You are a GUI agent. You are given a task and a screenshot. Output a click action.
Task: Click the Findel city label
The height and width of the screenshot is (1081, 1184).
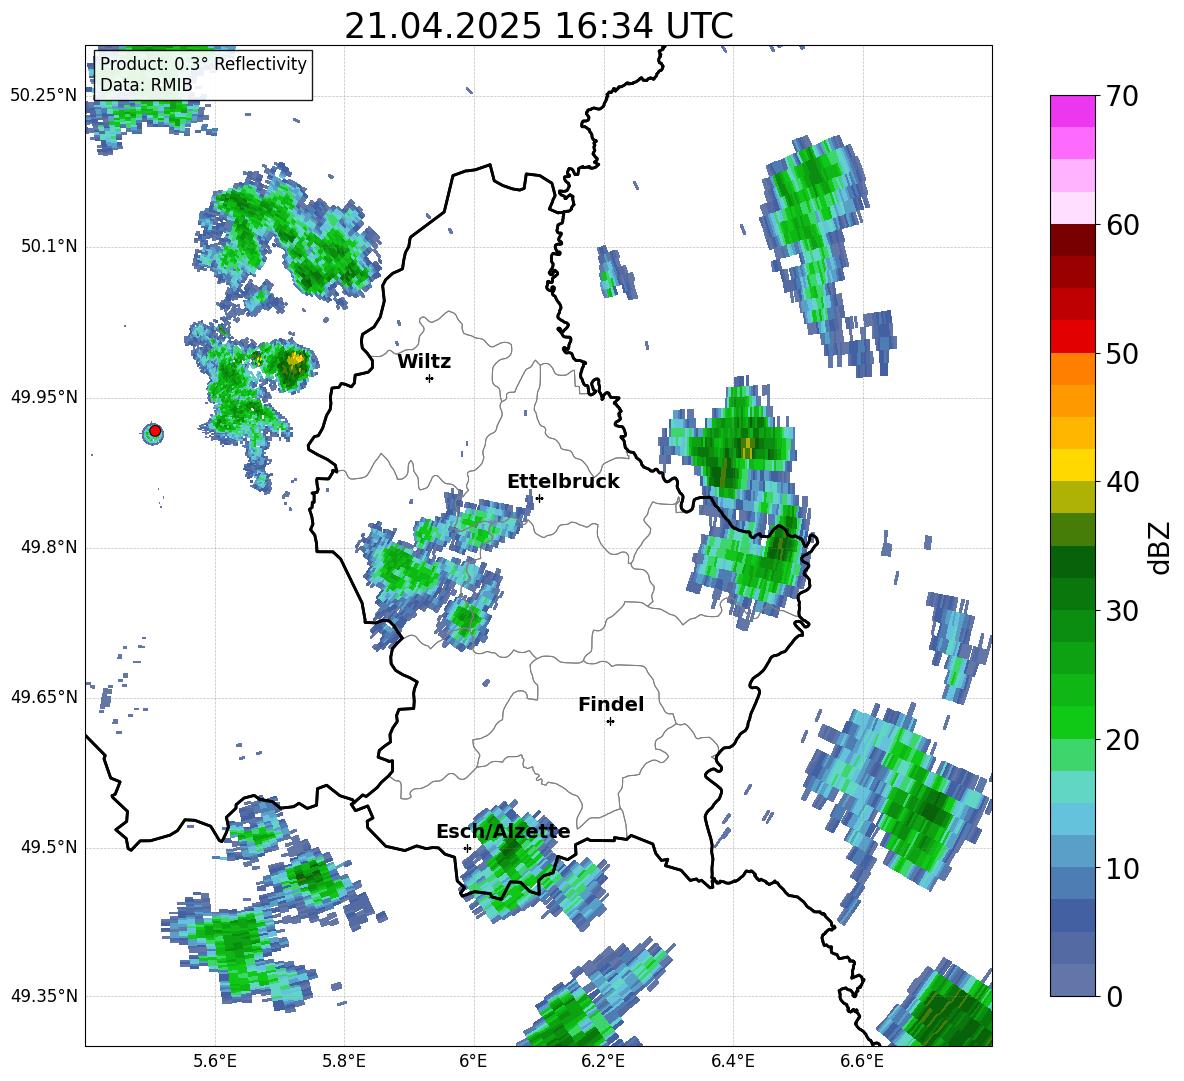click(x=611, y=704)
